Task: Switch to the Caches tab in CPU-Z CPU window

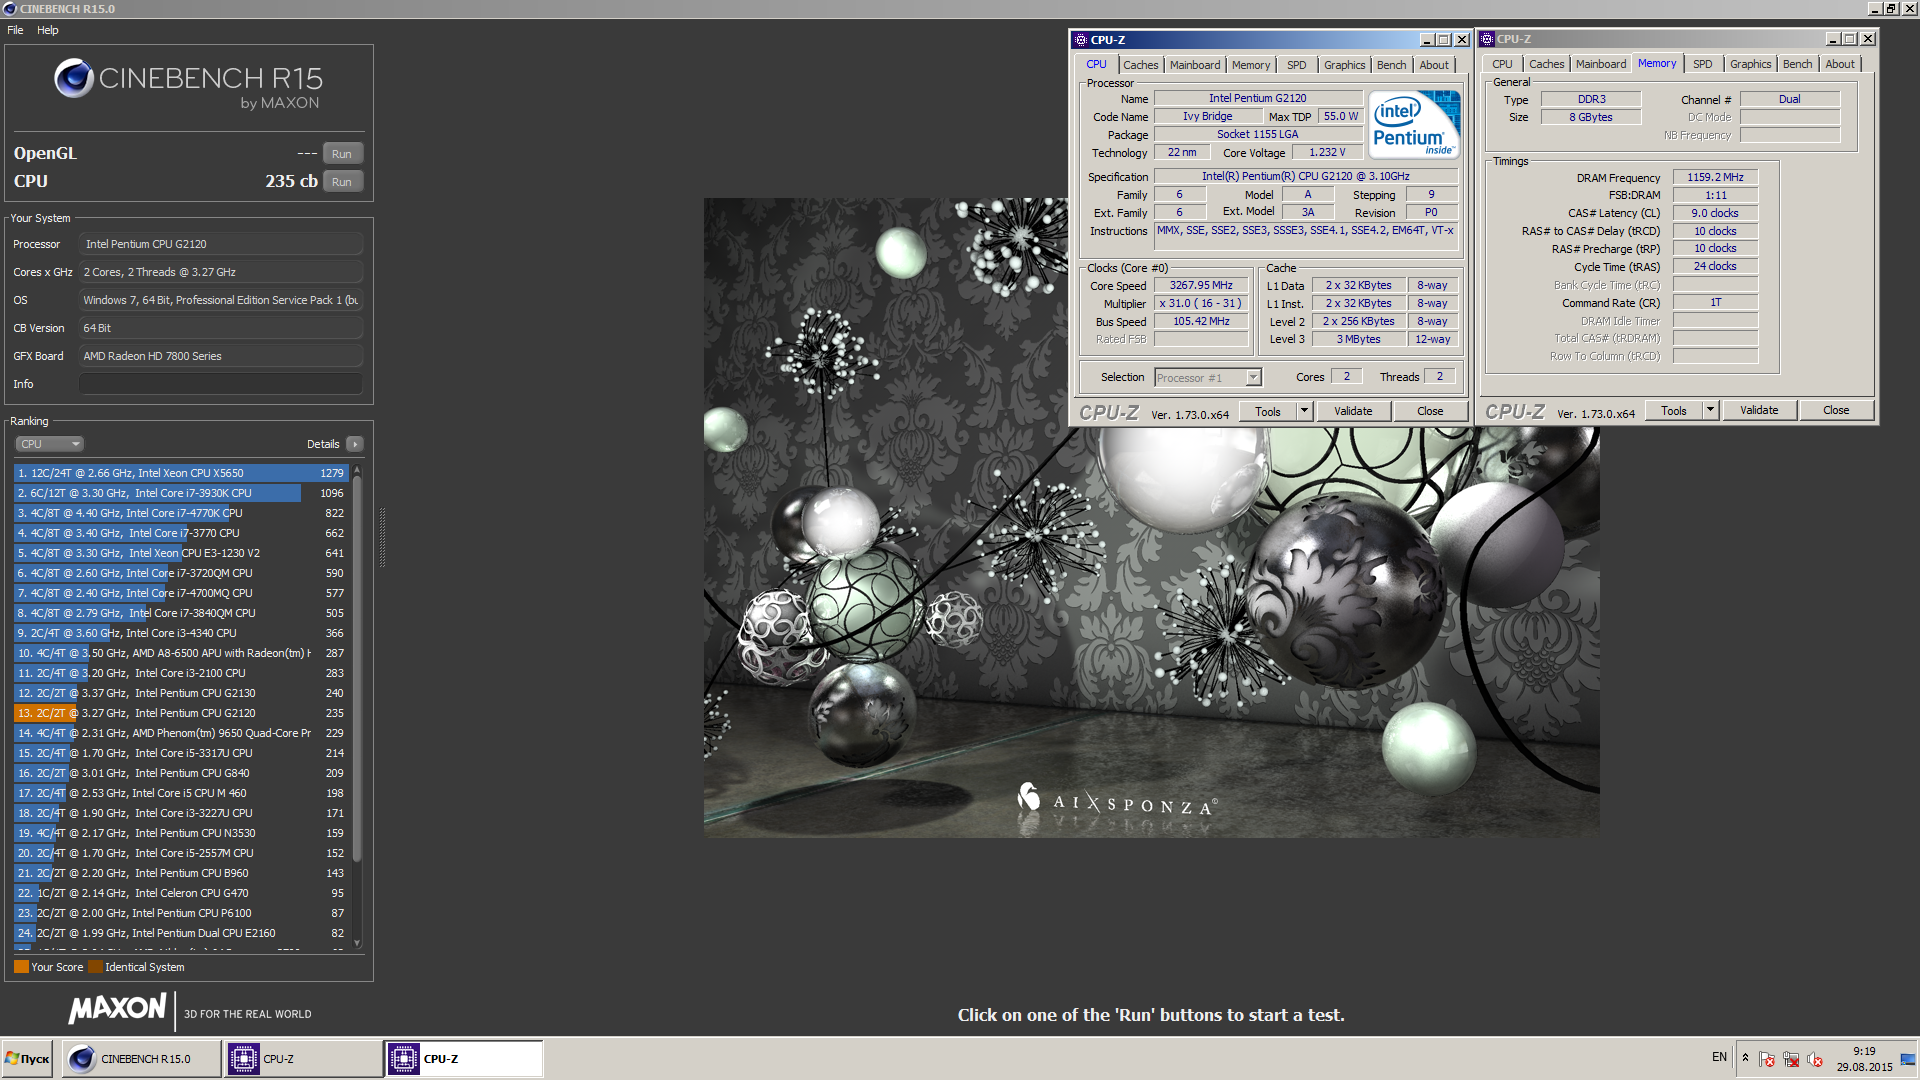Action: click(x=1140, y=65)
